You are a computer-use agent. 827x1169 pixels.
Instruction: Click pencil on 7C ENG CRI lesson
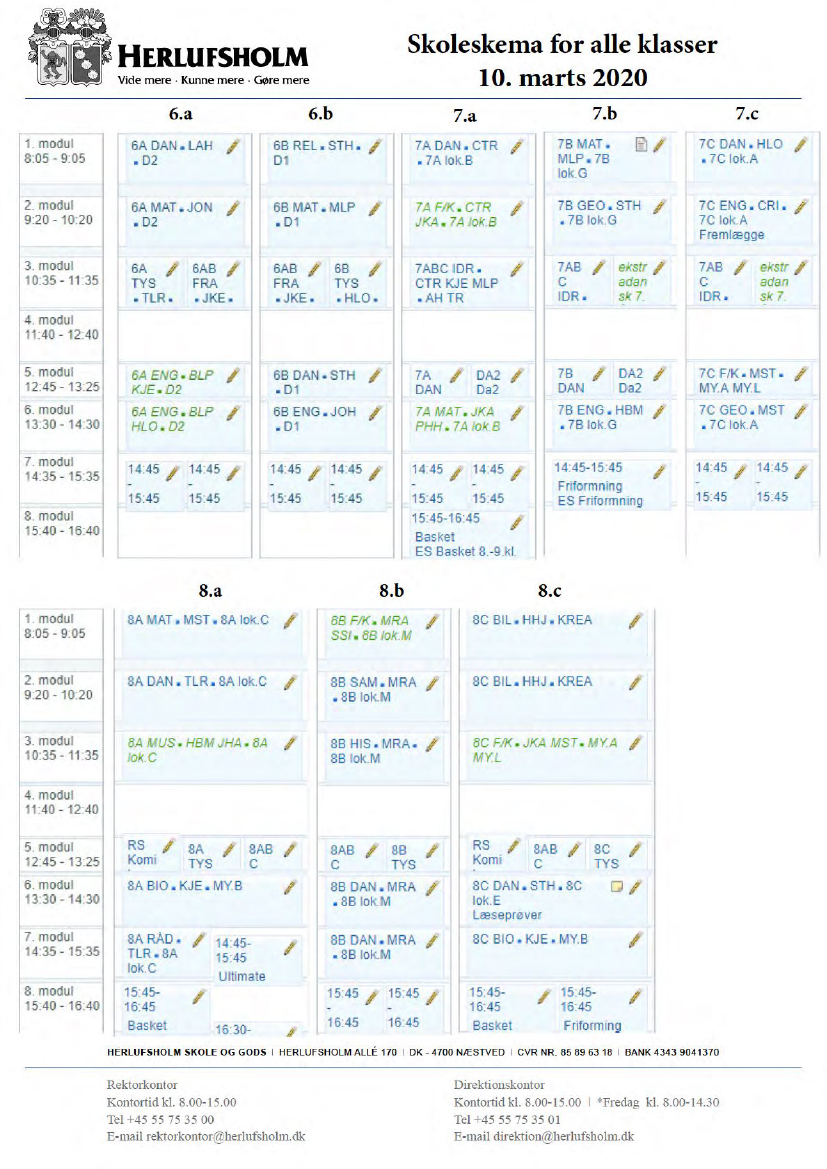click(x=800, y=208)
